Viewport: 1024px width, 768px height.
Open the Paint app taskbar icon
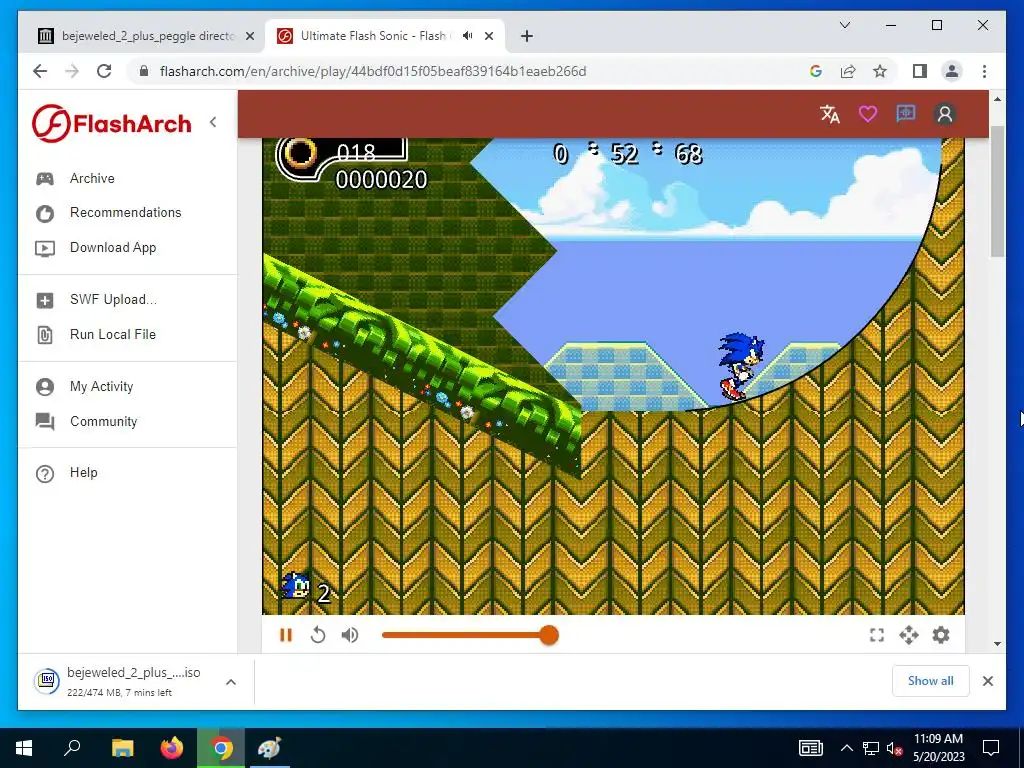pyautogui.click(x=269, y=748)
